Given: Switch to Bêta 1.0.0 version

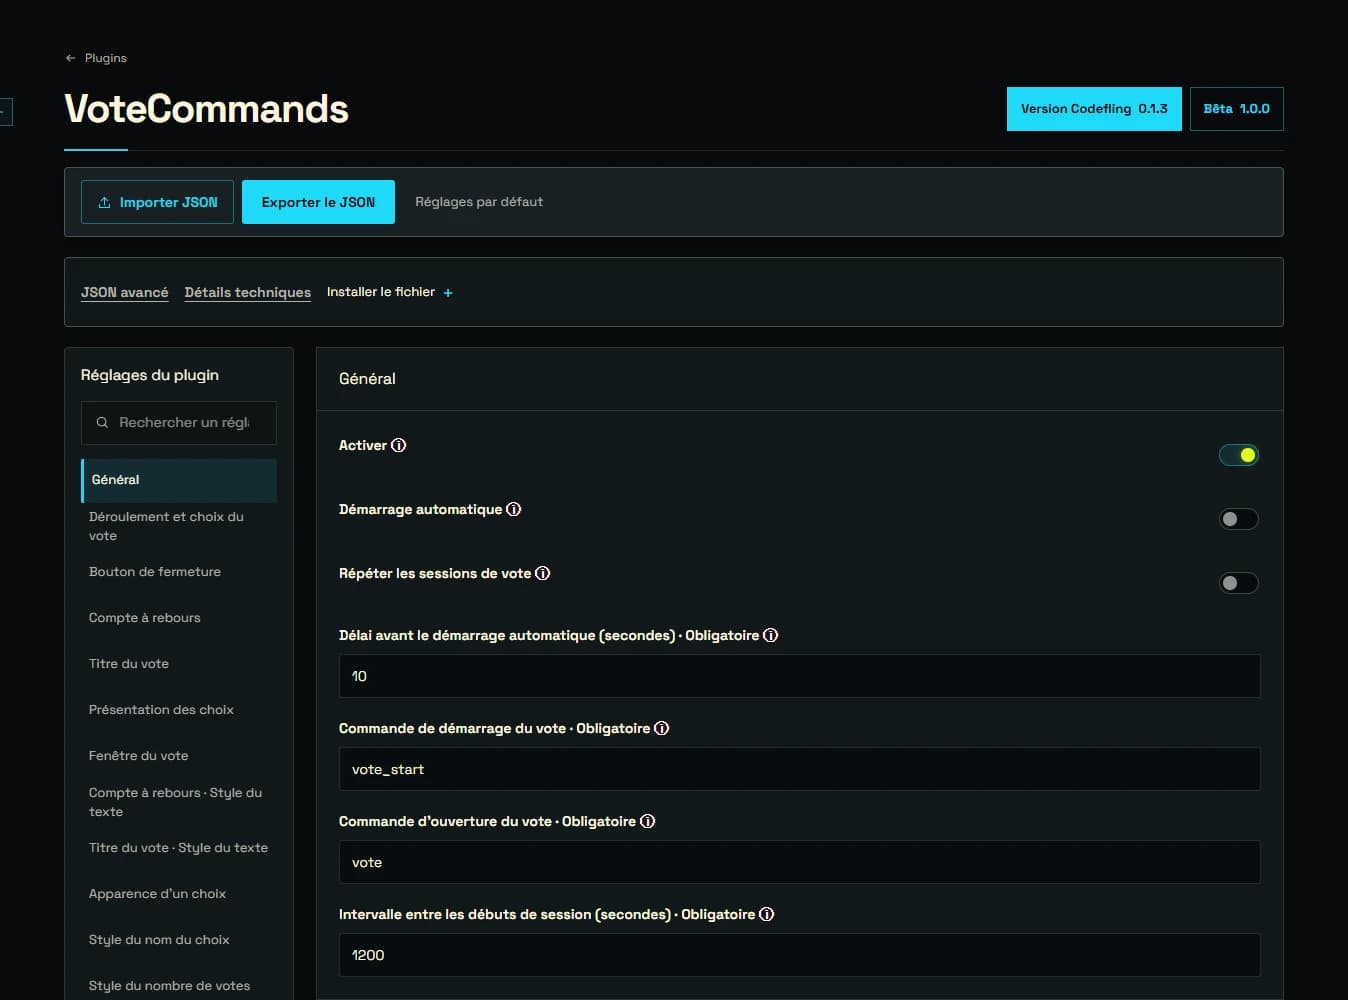Looking at the screenshot, I should 1237,109.
